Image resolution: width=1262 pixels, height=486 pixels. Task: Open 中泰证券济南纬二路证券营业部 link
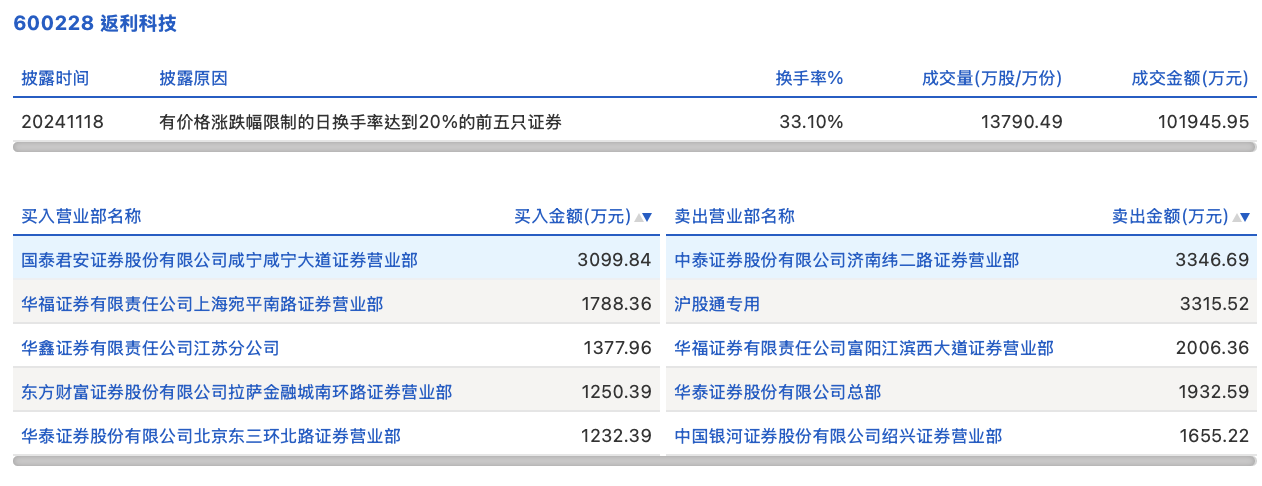pyautogui.click(x=847, y=260)
